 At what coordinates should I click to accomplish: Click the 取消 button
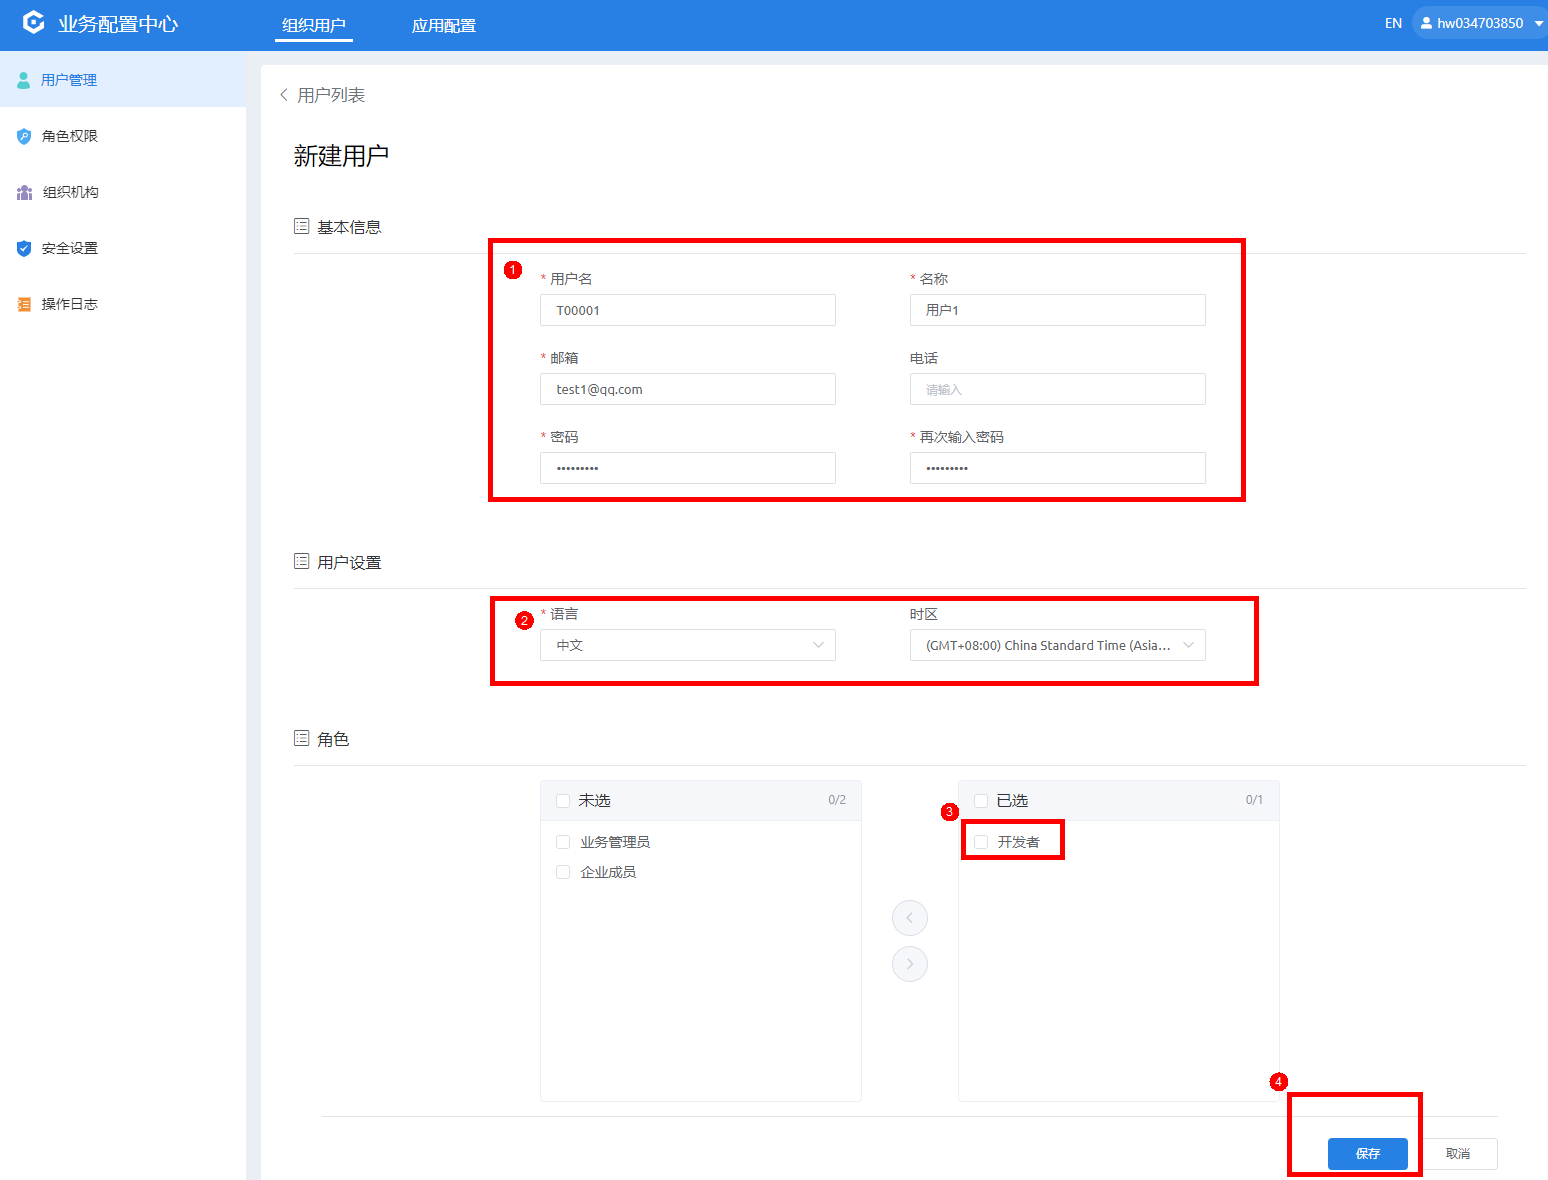tap(1458, 1154)
